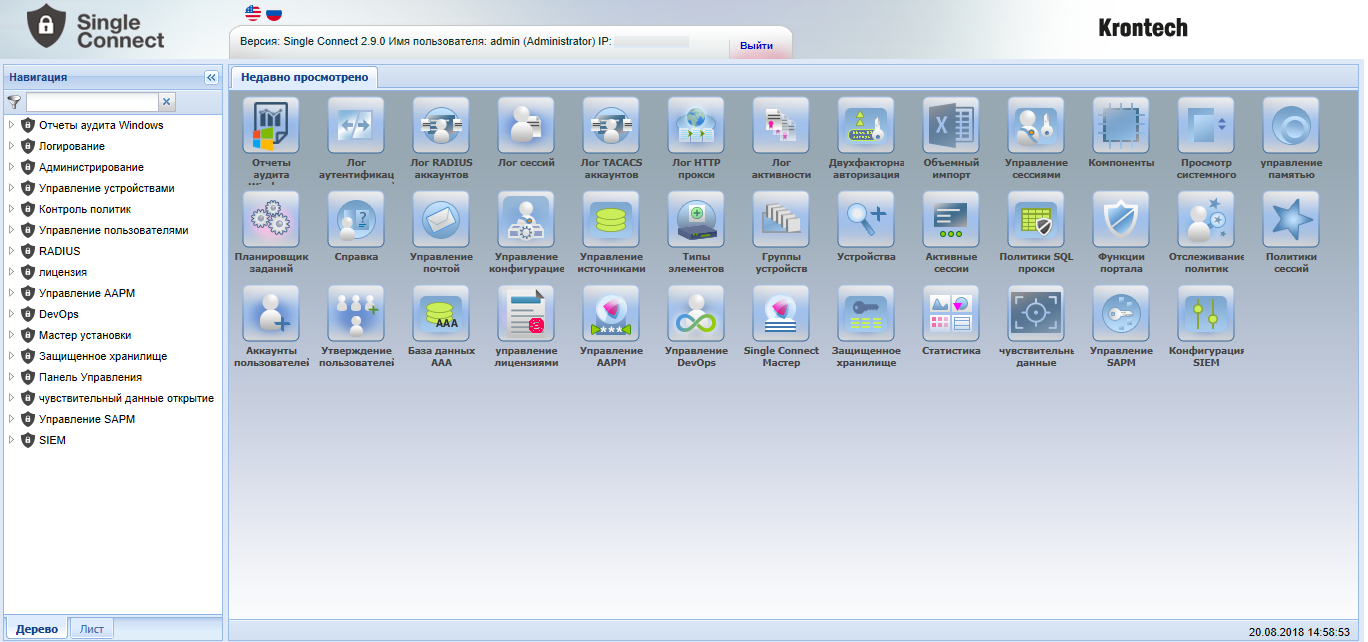
Task: Clear the navigation filter field
Action: point(167,101)
